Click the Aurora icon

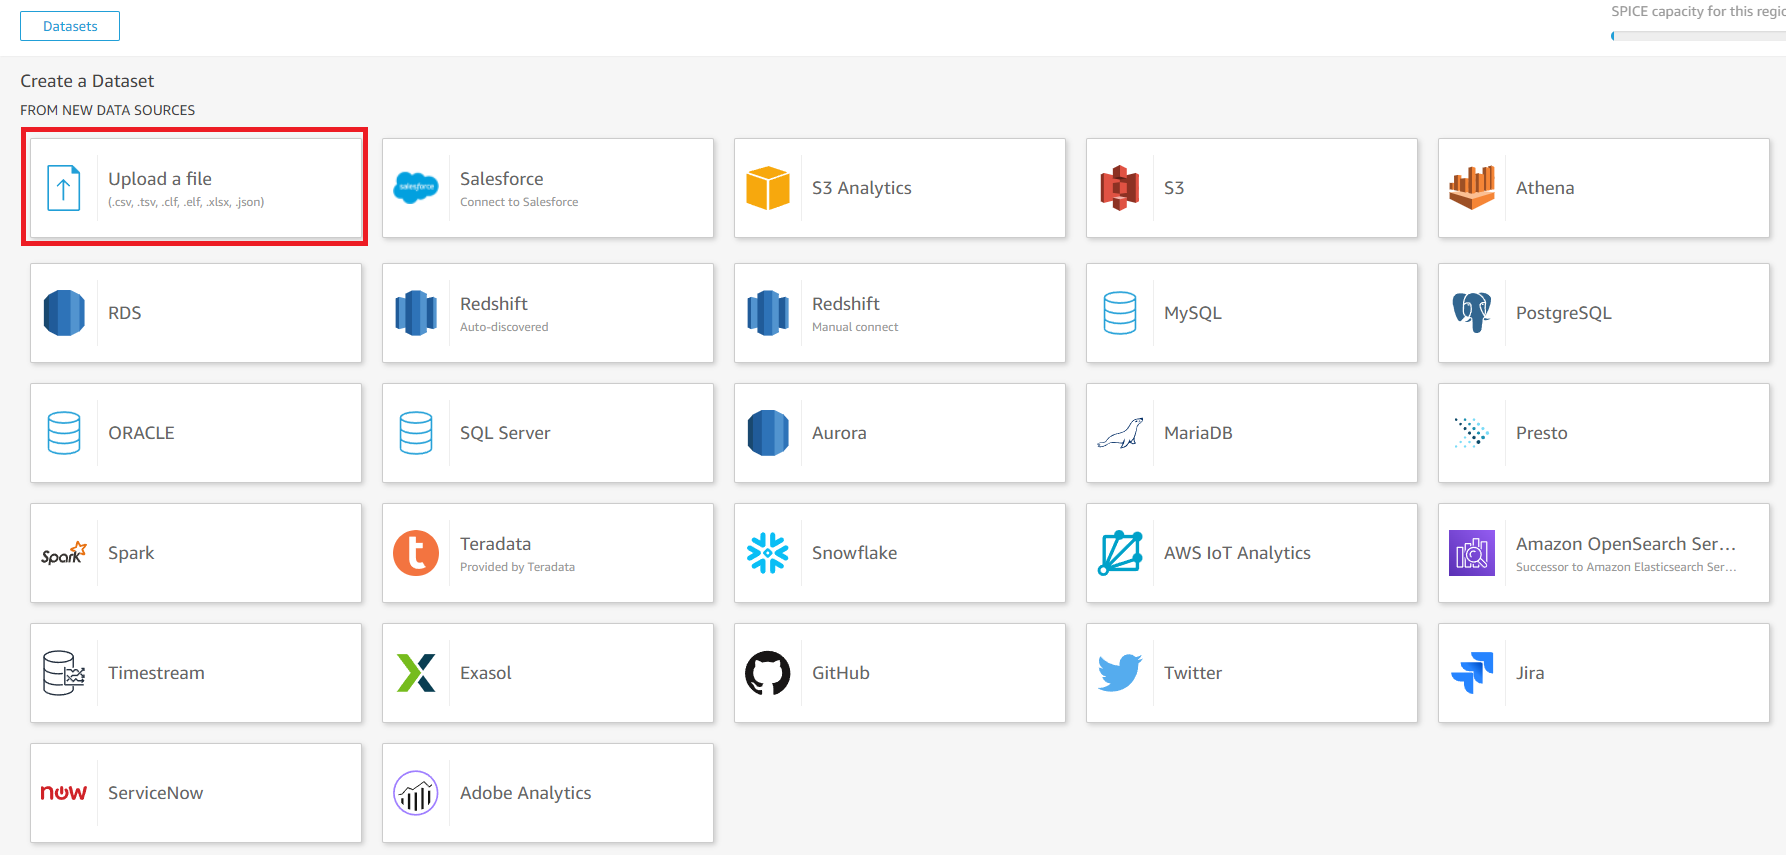[768, 433]
